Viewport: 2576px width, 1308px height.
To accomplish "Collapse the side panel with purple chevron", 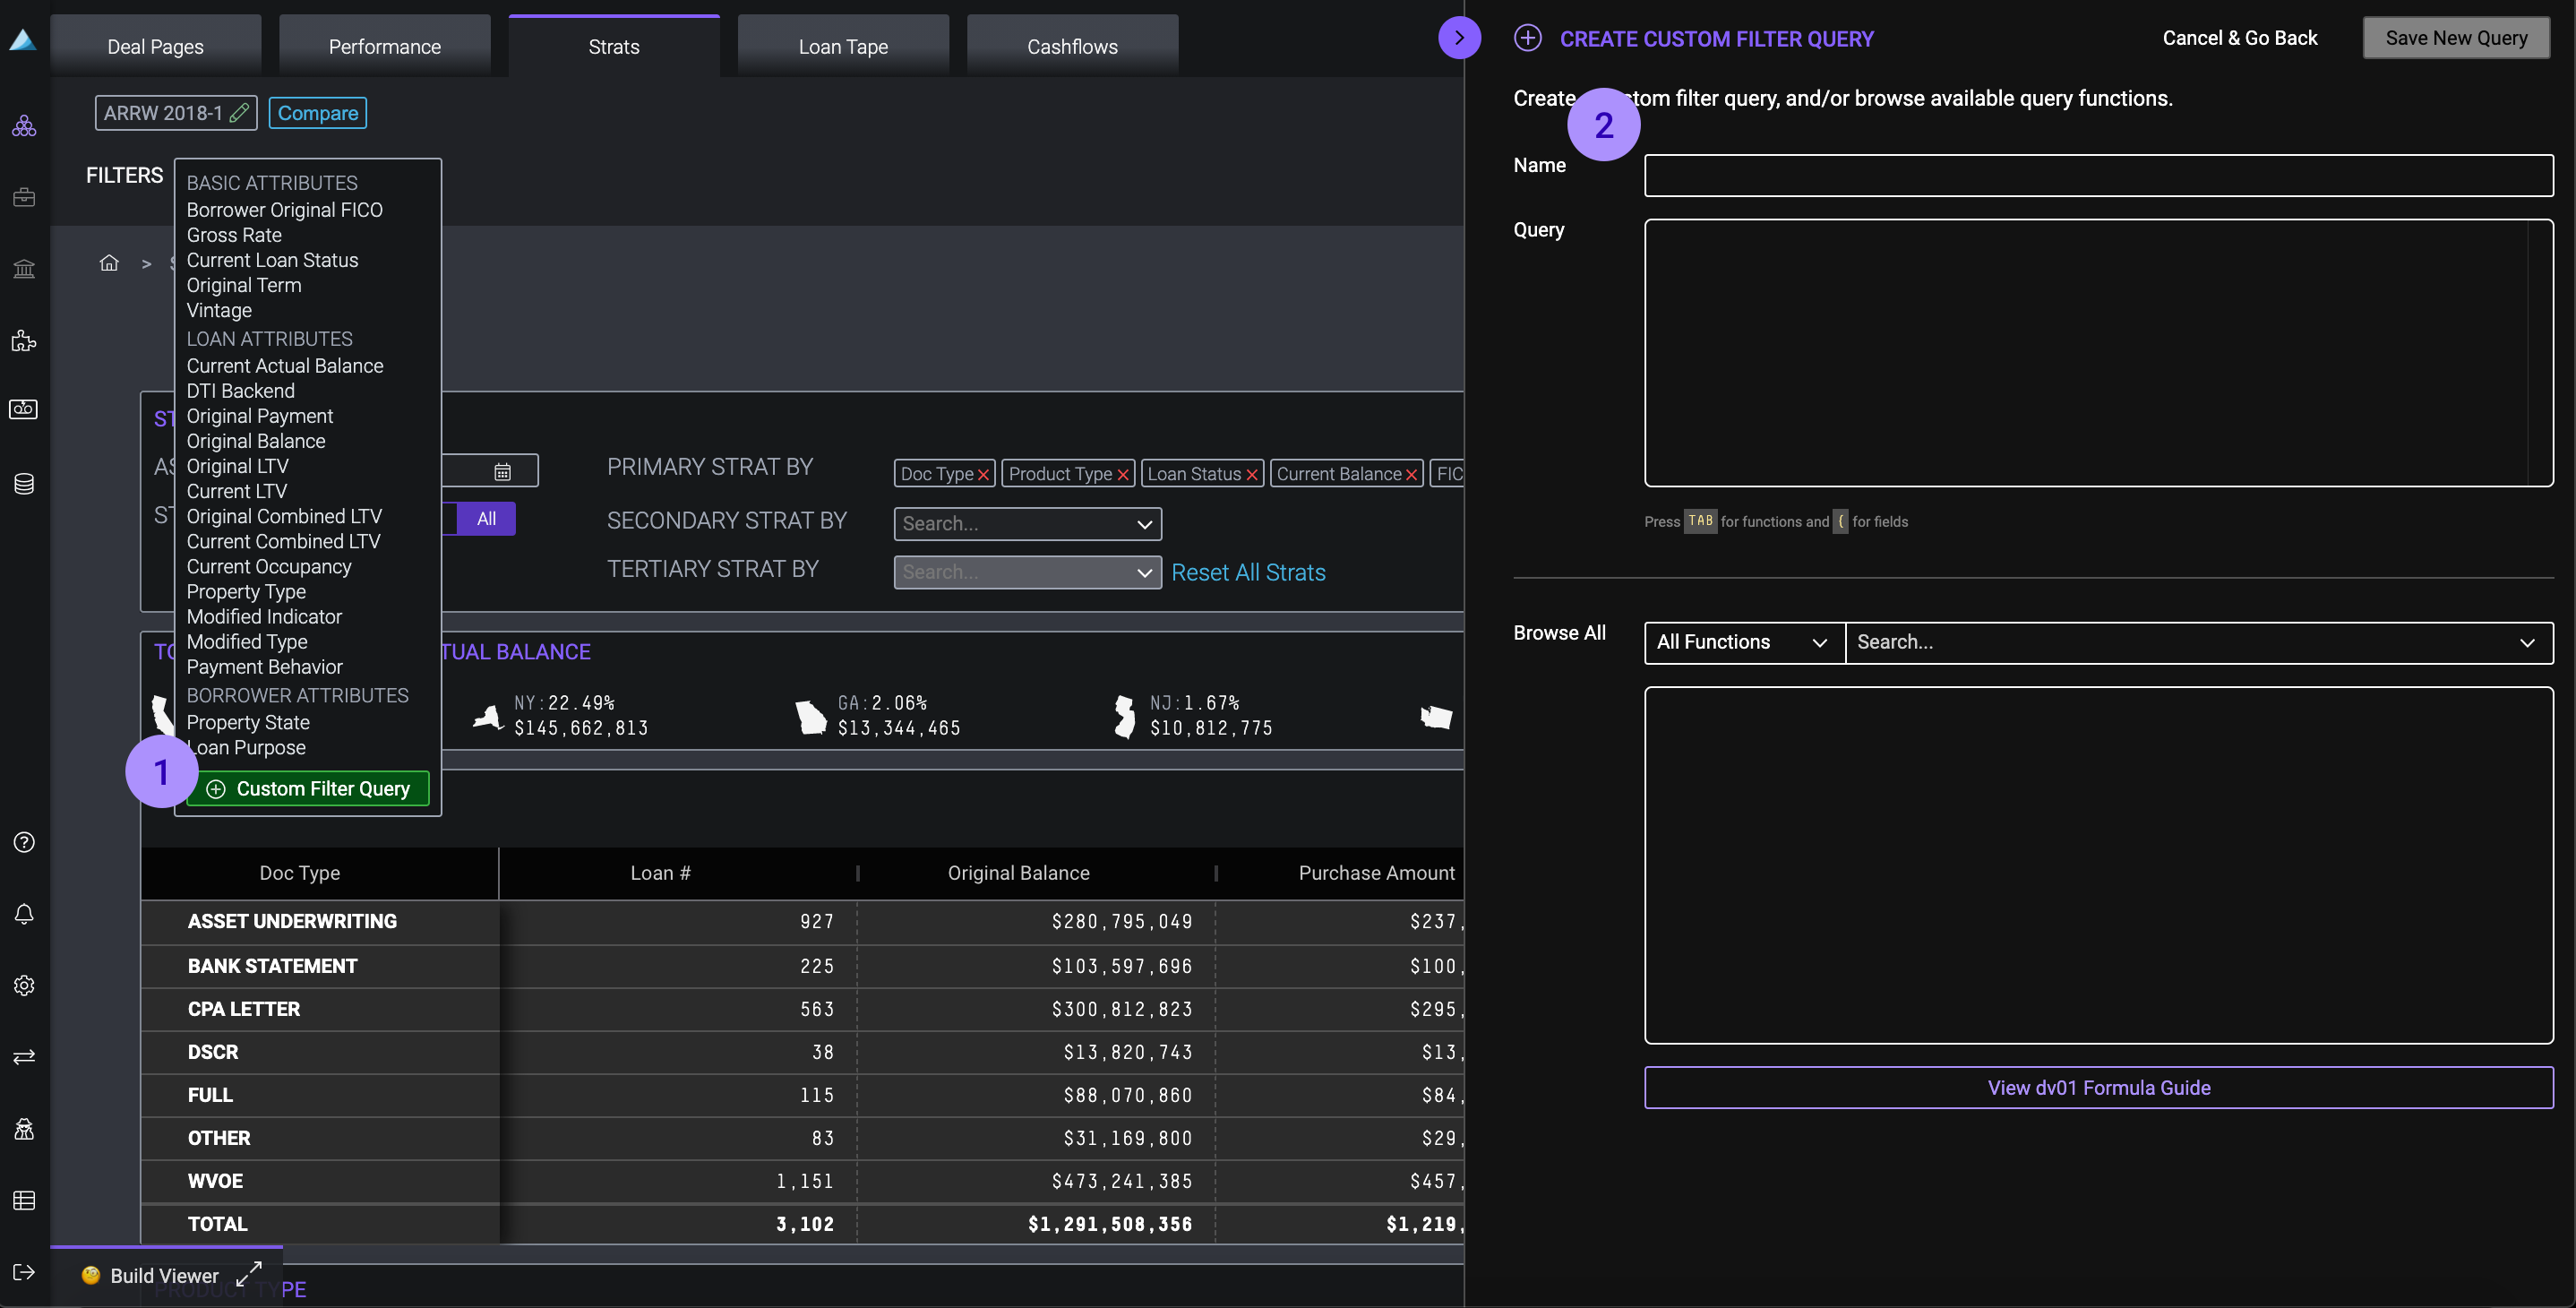I will point(1459,38).
